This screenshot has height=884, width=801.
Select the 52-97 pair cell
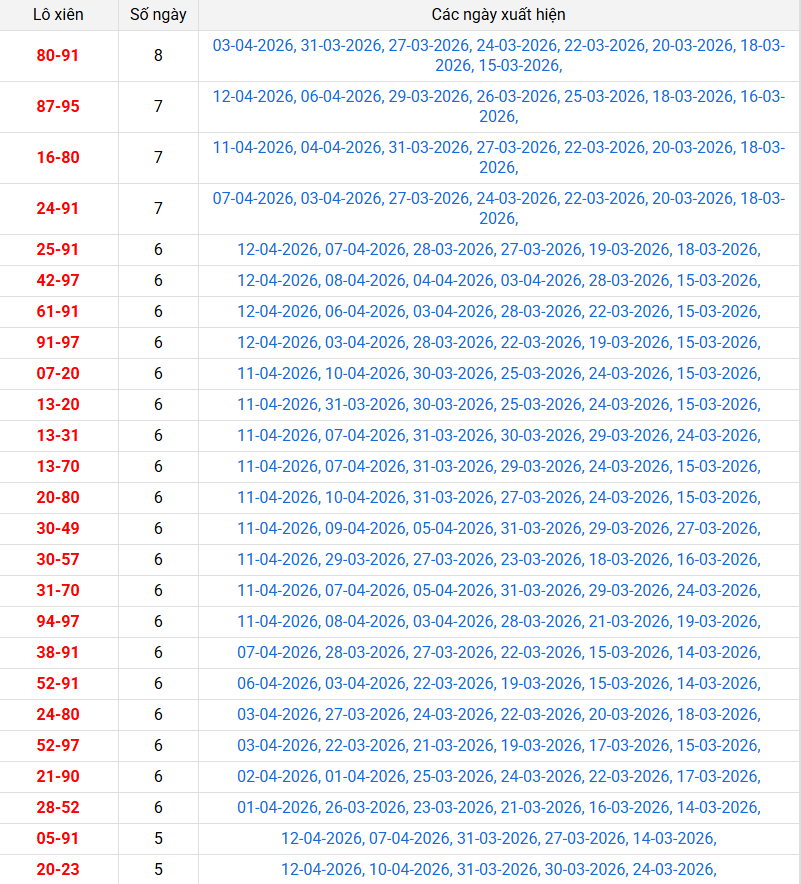click(x=58, y=746)
